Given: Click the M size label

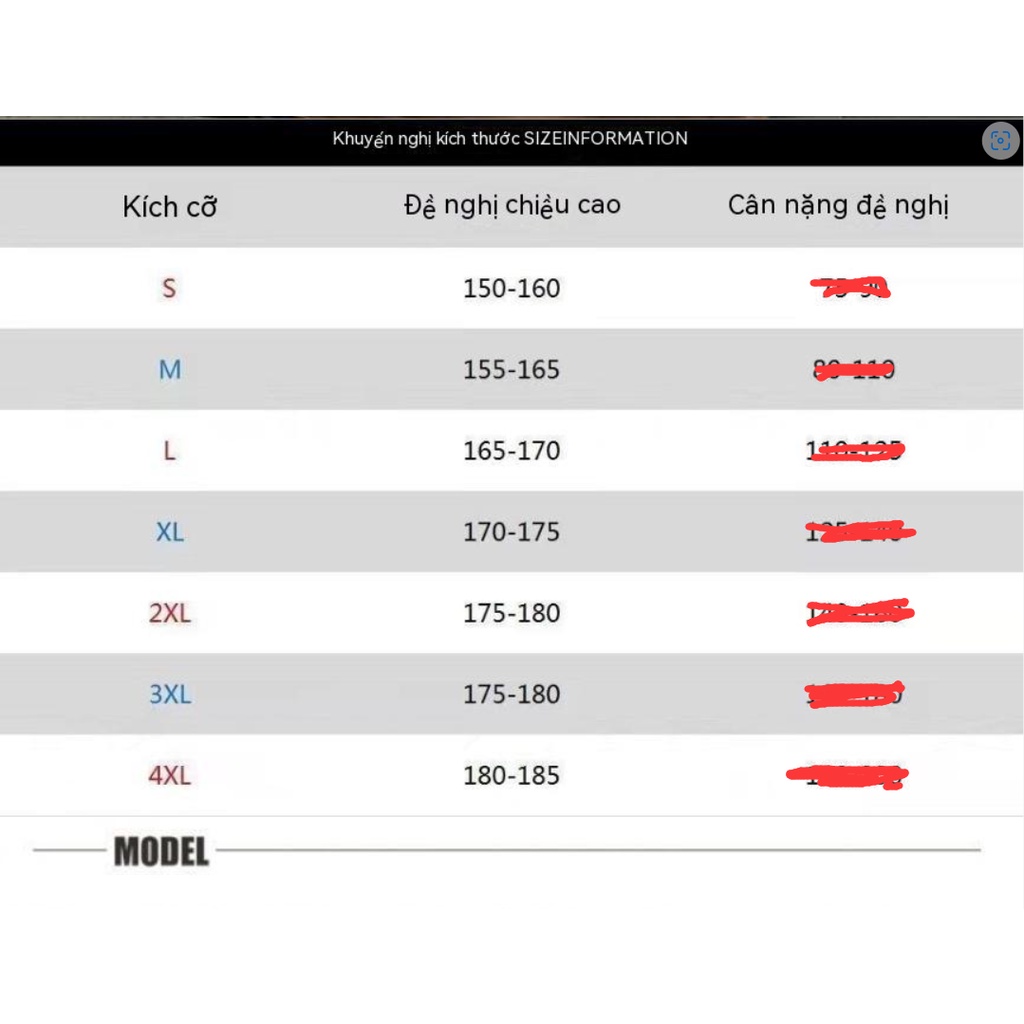Looking at the screenshot, I should (170, 370).
